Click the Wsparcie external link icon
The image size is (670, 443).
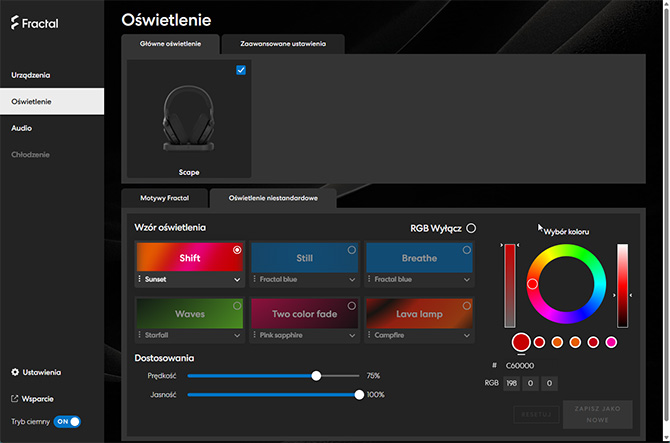(x=15, y=399)
